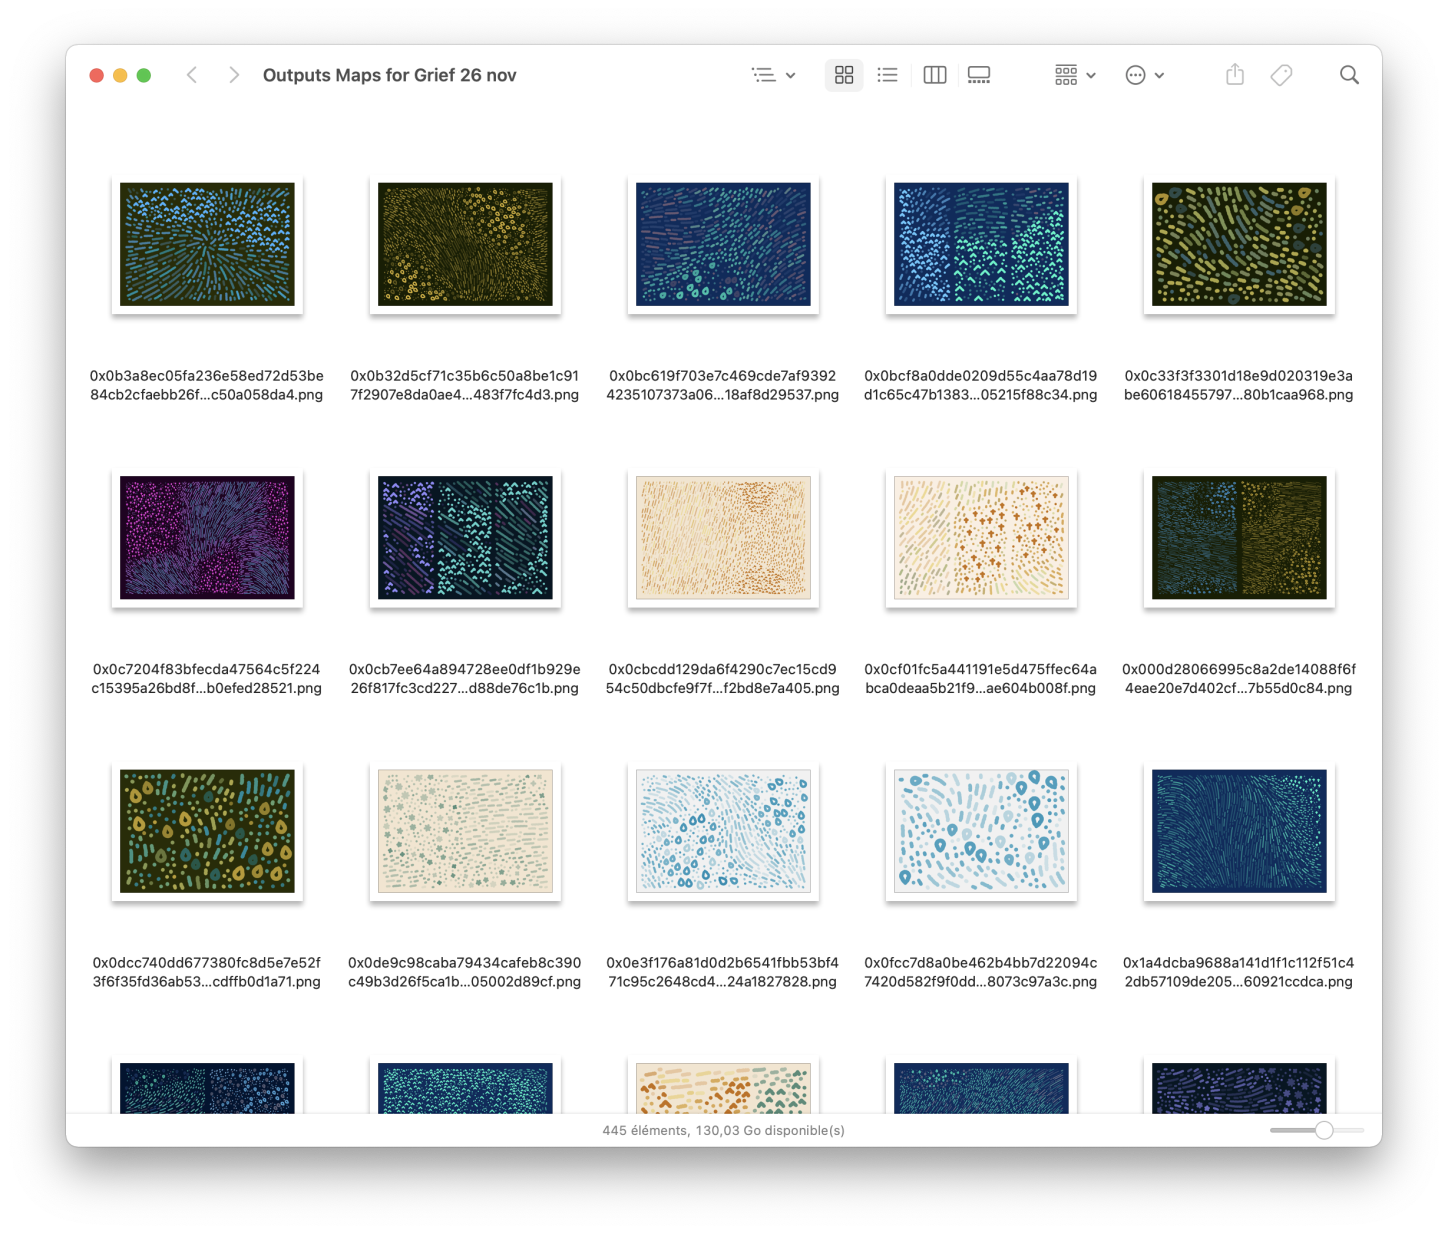Switch to gallery view
Screen dimensions: 1448x1234
pos(979,75)
